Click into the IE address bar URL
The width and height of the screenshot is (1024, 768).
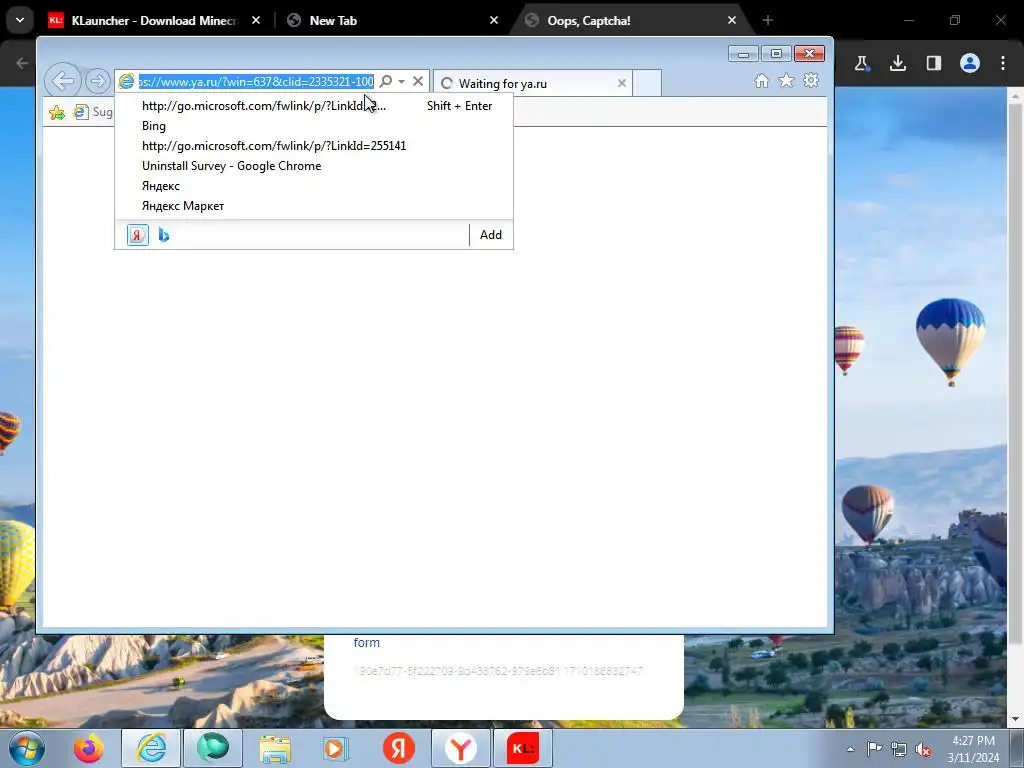(x=255, y=81)
